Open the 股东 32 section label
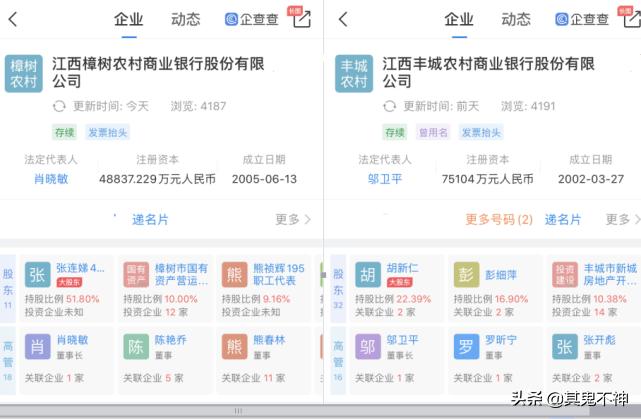Screen dimensions: 641x419 338,289
